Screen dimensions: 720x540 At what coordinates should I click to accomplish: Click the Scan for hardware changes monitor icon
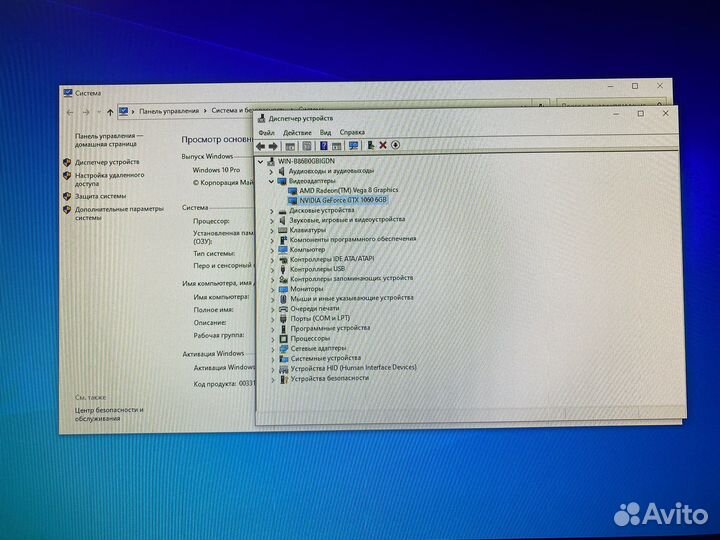(353, 146)
